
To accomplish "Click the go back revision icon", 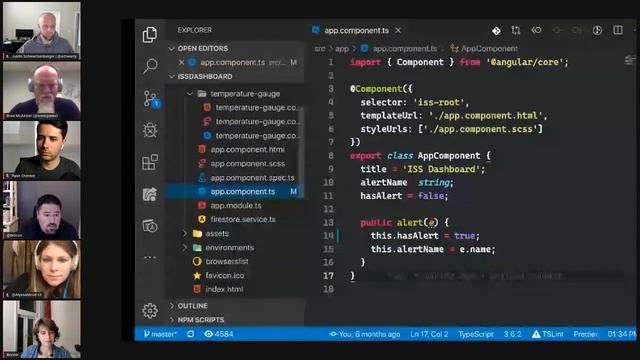I will click(x=536, y=30).
